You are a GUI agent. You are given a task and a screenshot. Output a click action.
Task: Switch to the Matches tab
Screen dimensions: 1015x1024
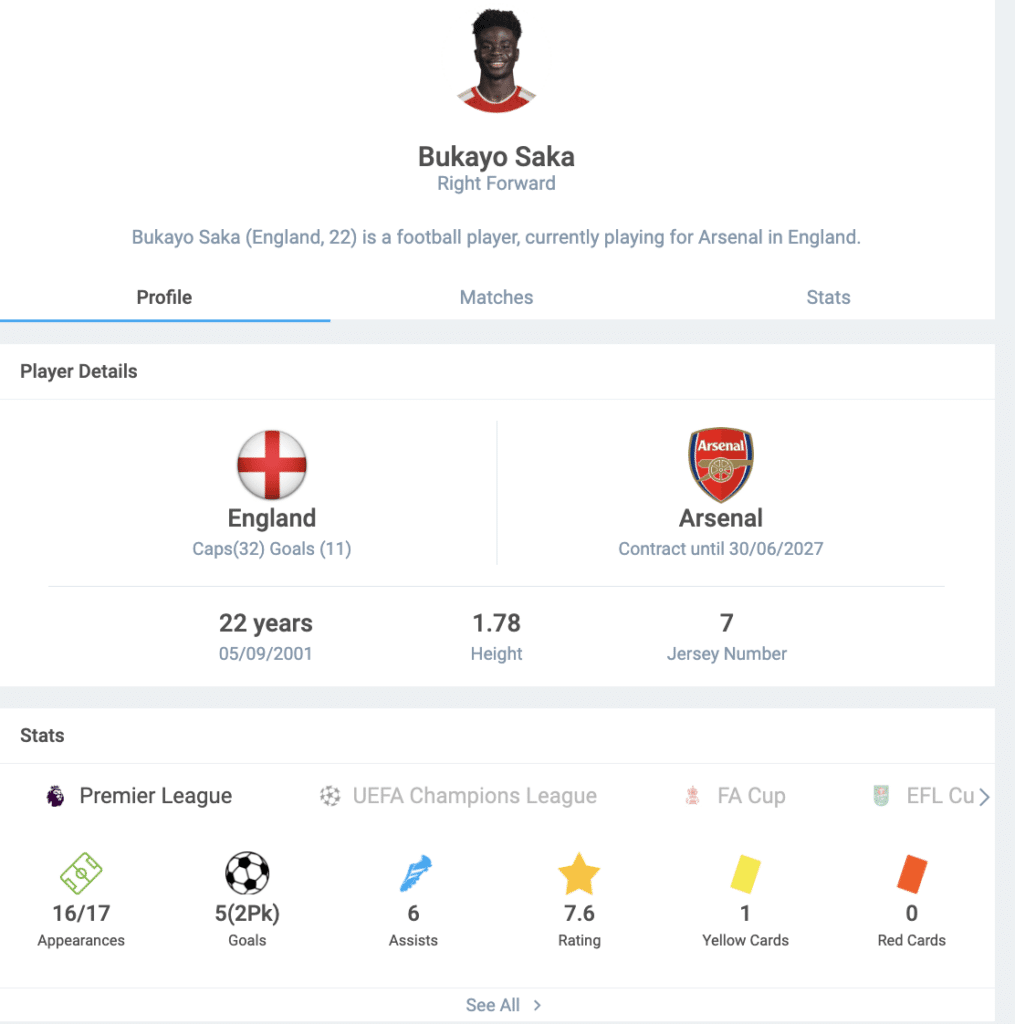tap(496, 297)
